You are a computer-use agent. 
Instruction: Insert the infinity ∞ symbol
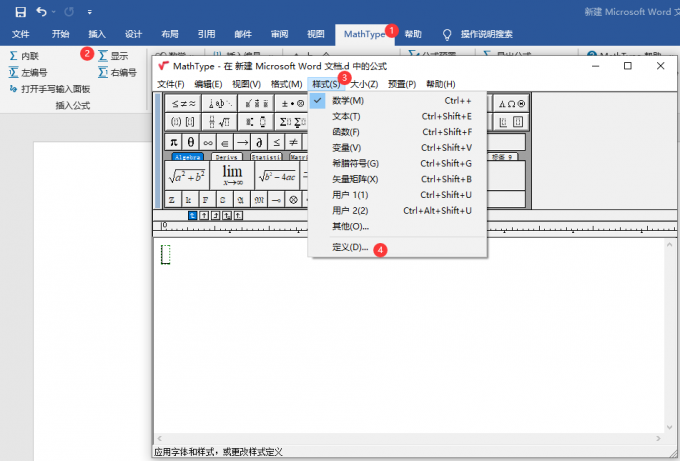click(x=208, y=142)
